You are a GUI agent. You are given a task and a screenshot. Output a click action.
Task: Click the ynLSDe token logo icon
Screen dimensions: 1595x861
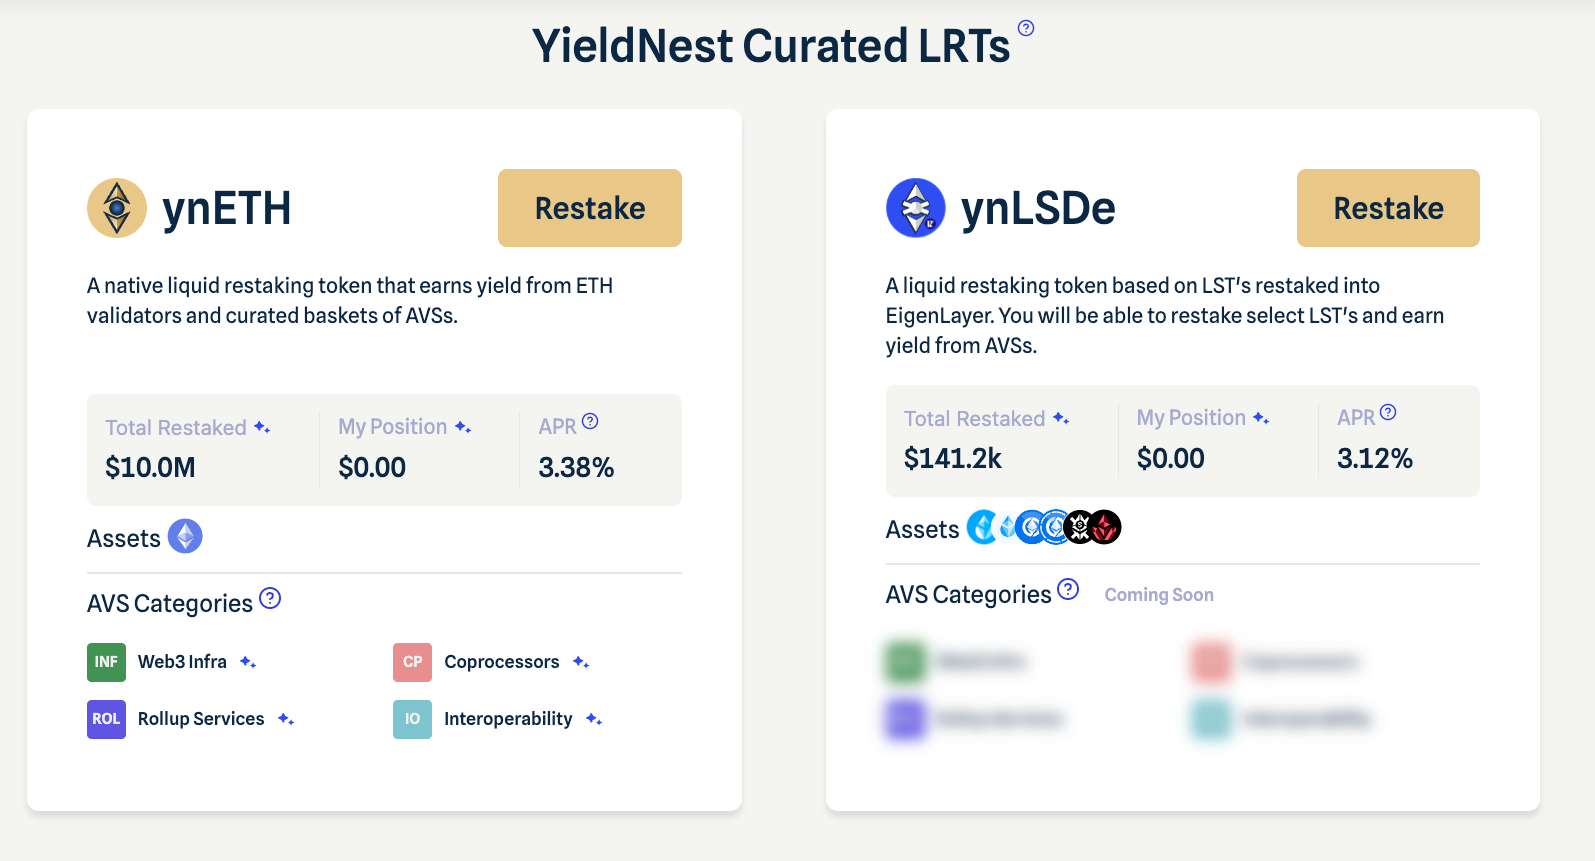coord(915,208)
